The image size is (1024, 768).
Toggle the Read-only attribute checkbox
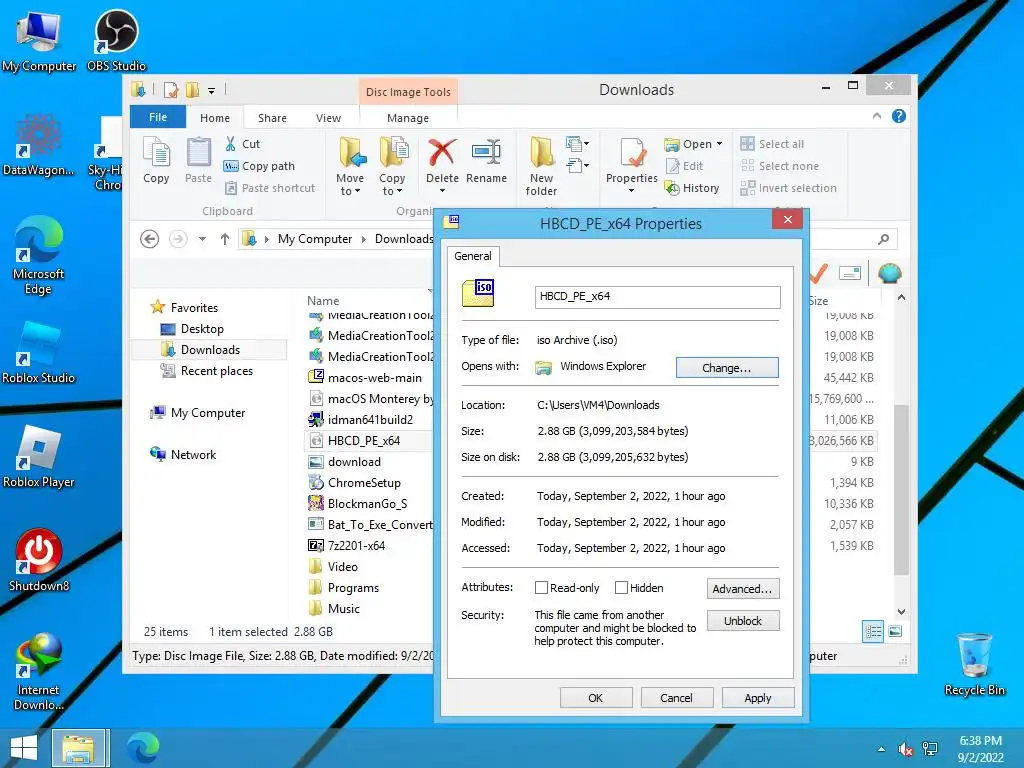click(x=541, y=588)
